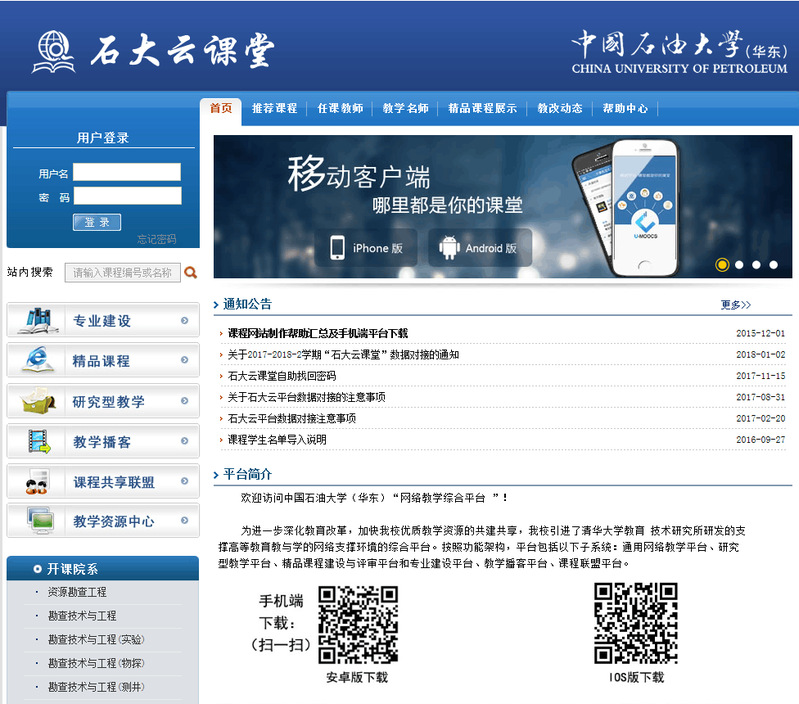Open 教学播客 via its film icon
The image size is (799, 704).
[x=39, y=441]
